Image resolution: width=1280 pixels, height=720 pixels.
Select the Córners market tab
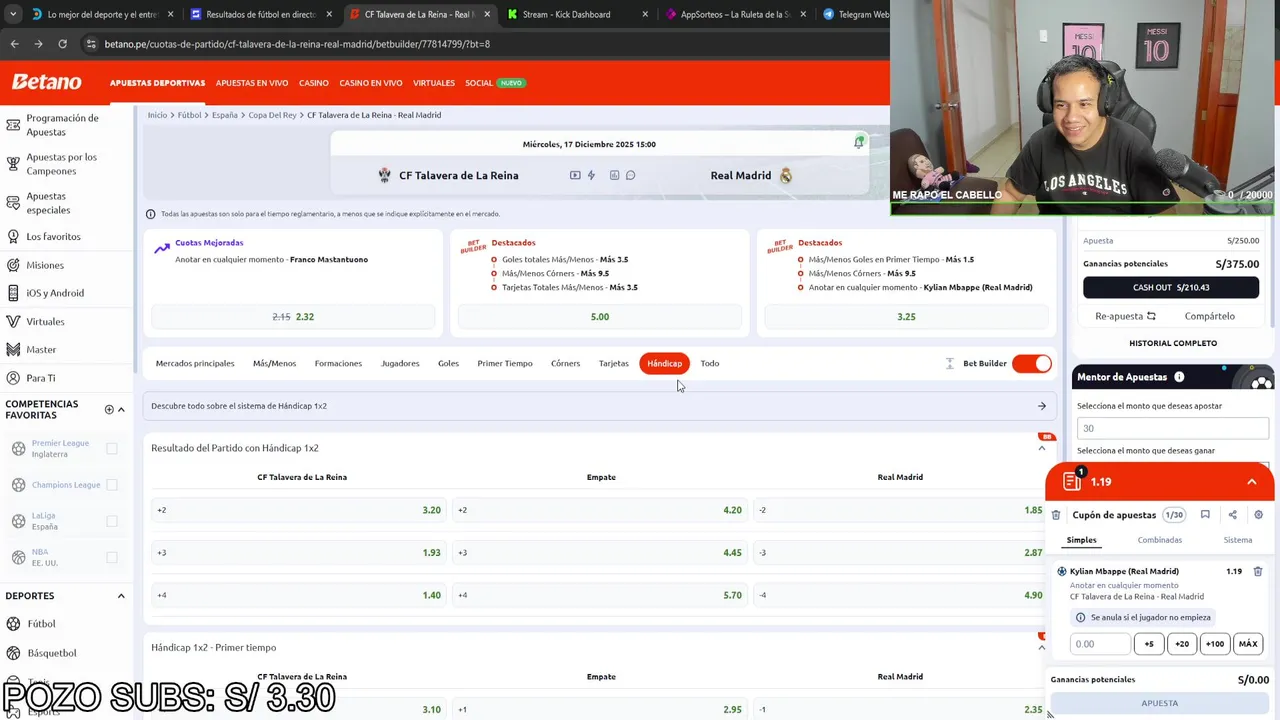pos(565,363)
